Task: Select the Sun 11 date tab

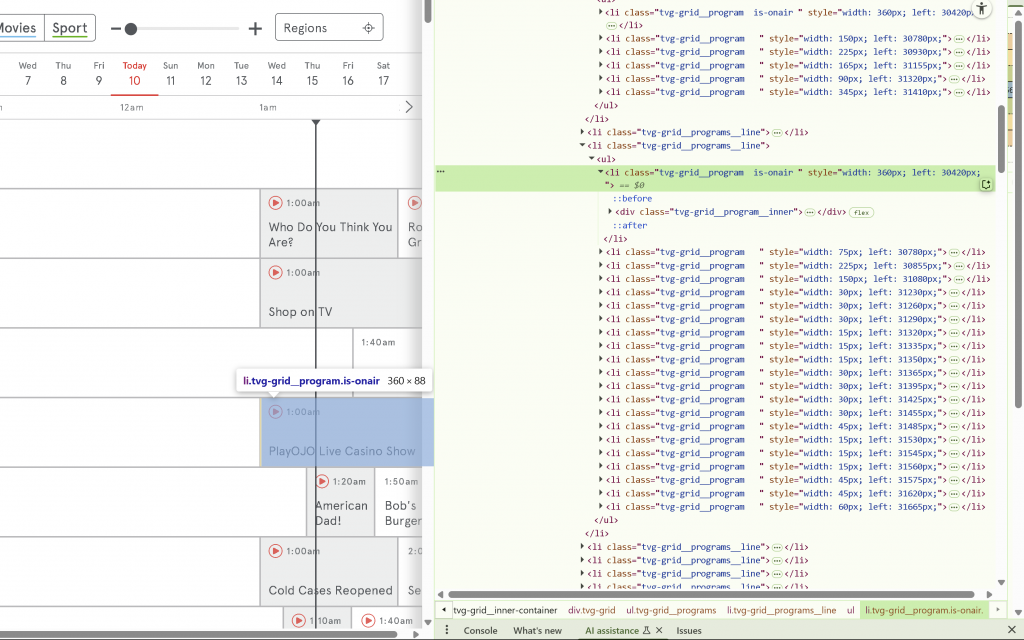Action: tap(170, 73)
